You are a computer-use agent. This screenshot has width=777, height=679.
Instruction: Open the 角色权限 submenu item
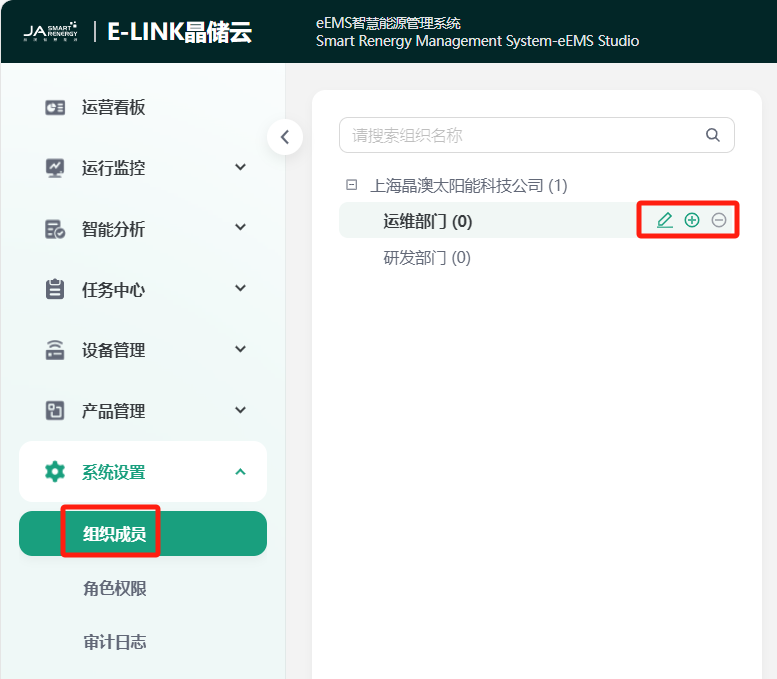[115, 589]
